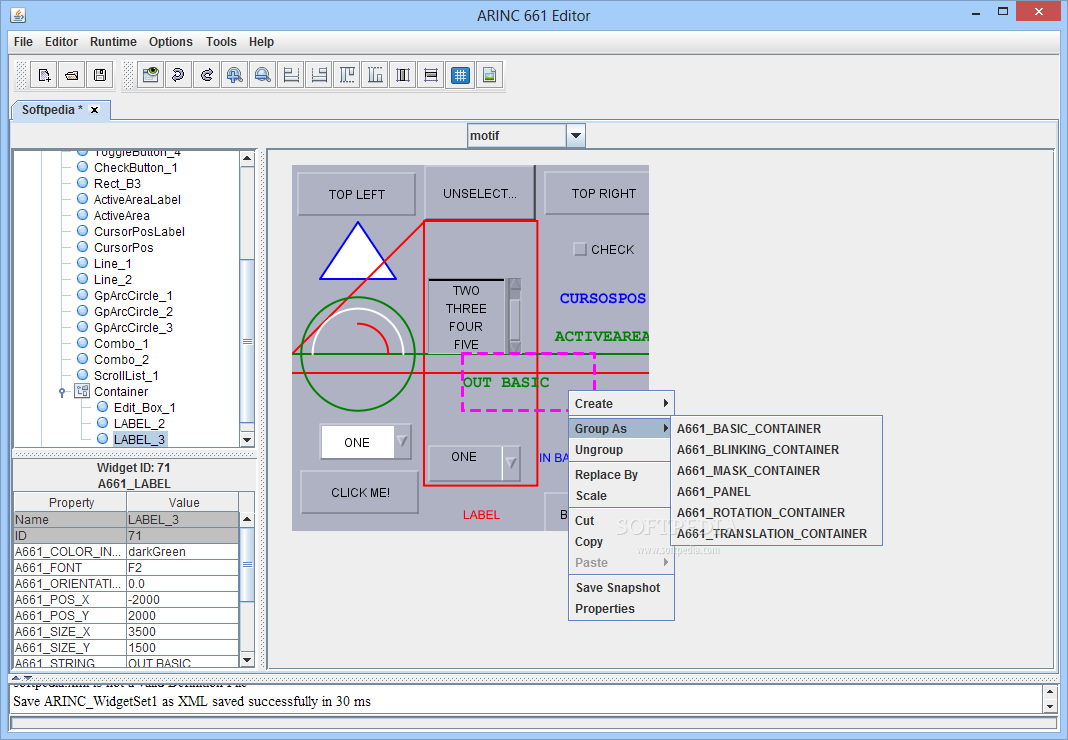Open the Group As submenu entry
The width and height of the screenshot is (1068, 740).
click(x=620, y=429)
